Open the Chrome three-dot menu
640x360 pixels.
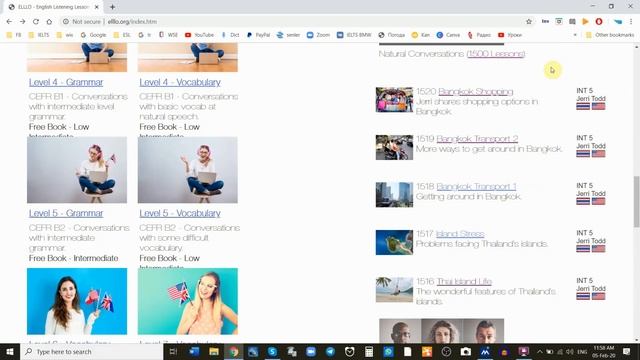click(631, 22)
